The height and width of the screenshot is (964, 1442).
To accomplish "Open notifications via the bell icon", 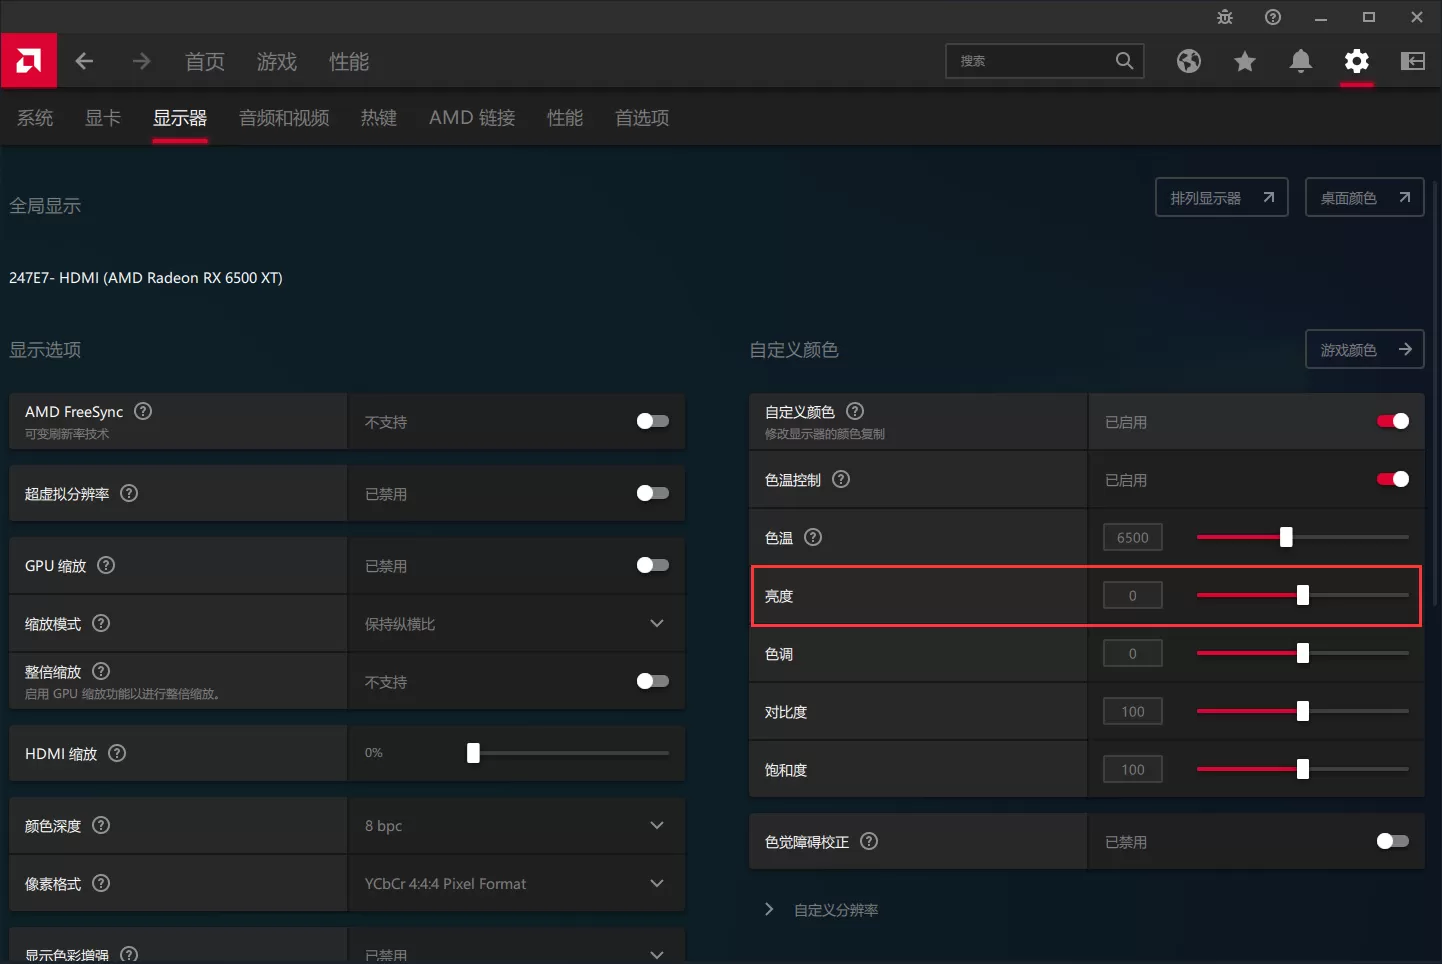I will pos(1300,61).
